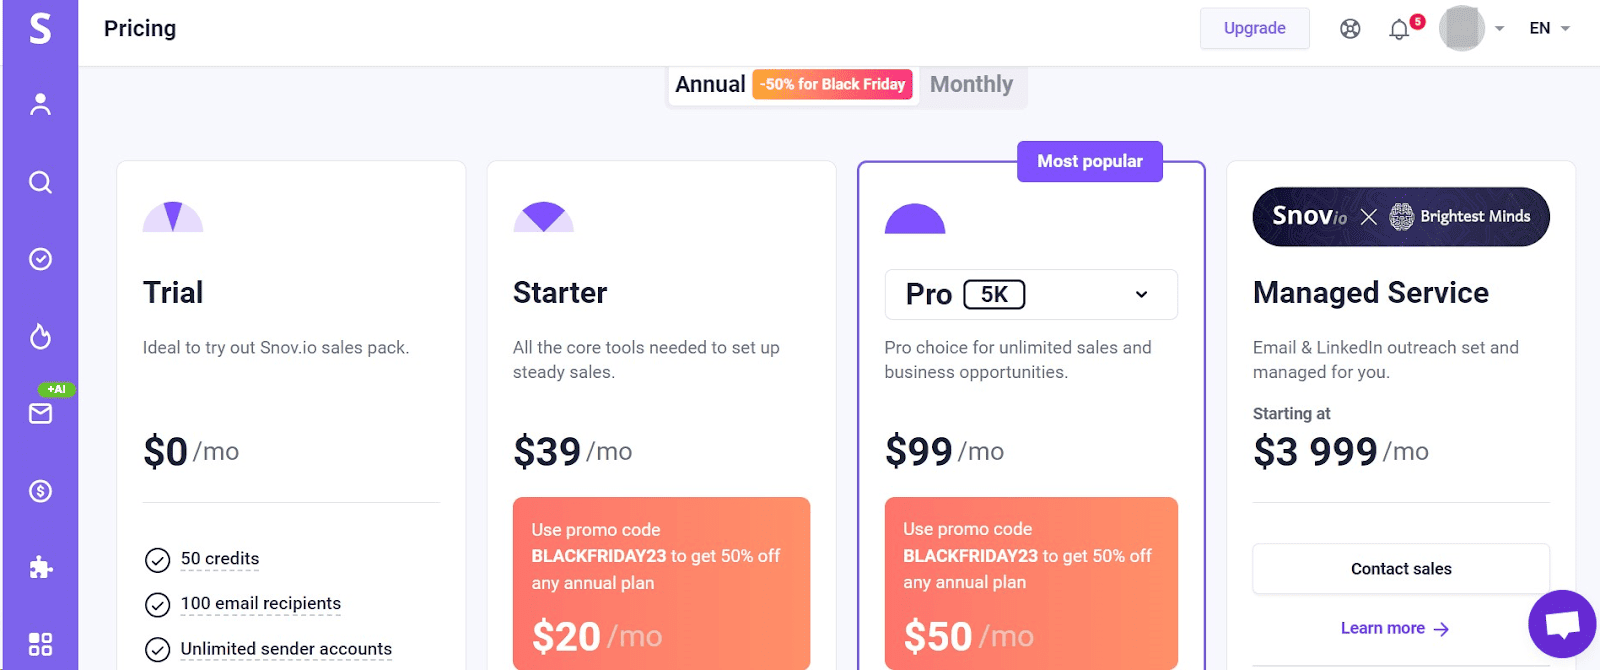Expand the Pro 5K credits dropdown
The image size is (1600, 670).
click(1140, 294)
